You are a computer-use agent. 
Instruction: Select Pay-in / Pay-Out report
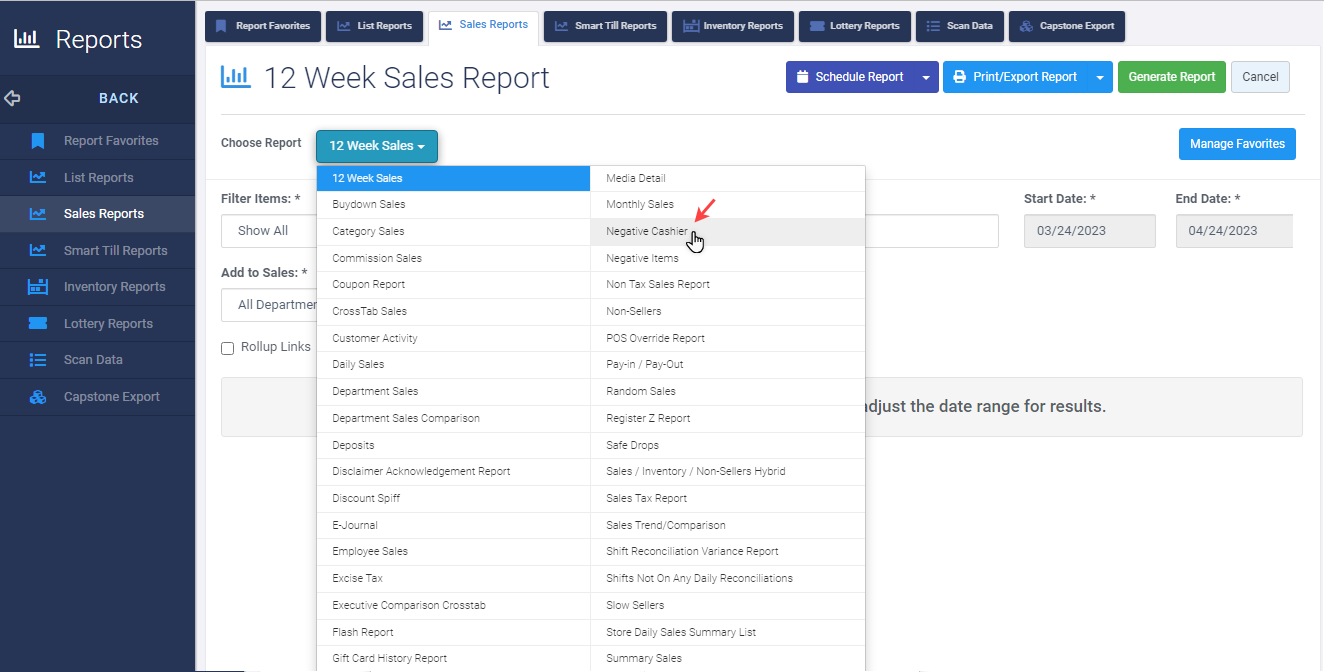point(728,365)
